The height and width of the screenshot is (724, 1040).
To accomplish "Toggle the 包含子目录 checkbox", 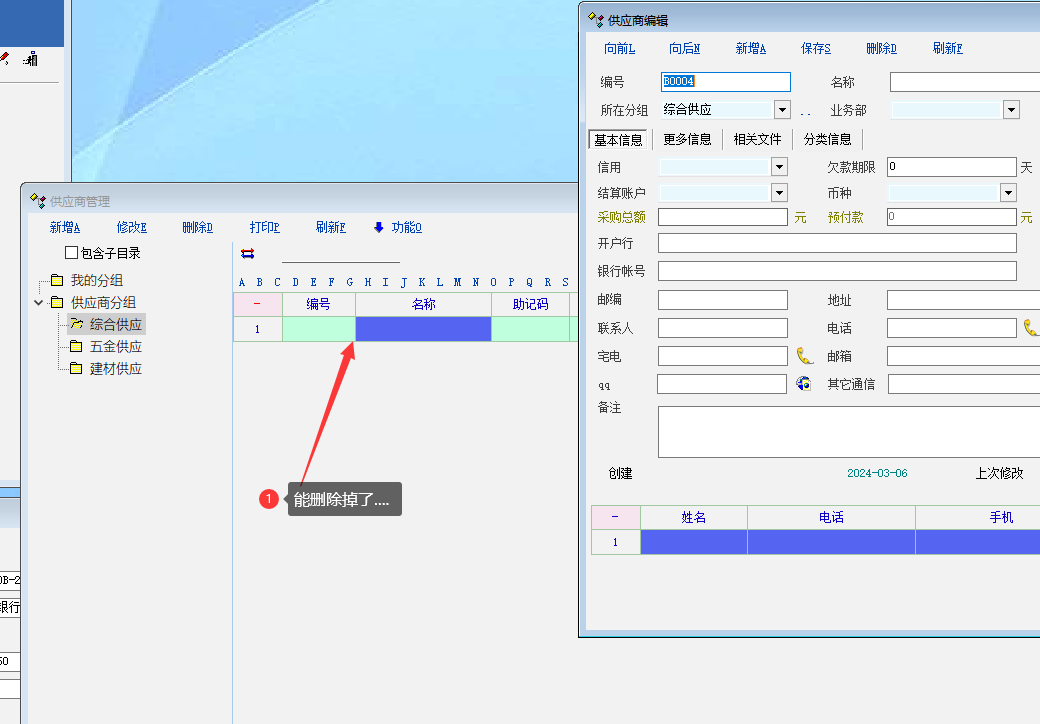I will (72, 253).
